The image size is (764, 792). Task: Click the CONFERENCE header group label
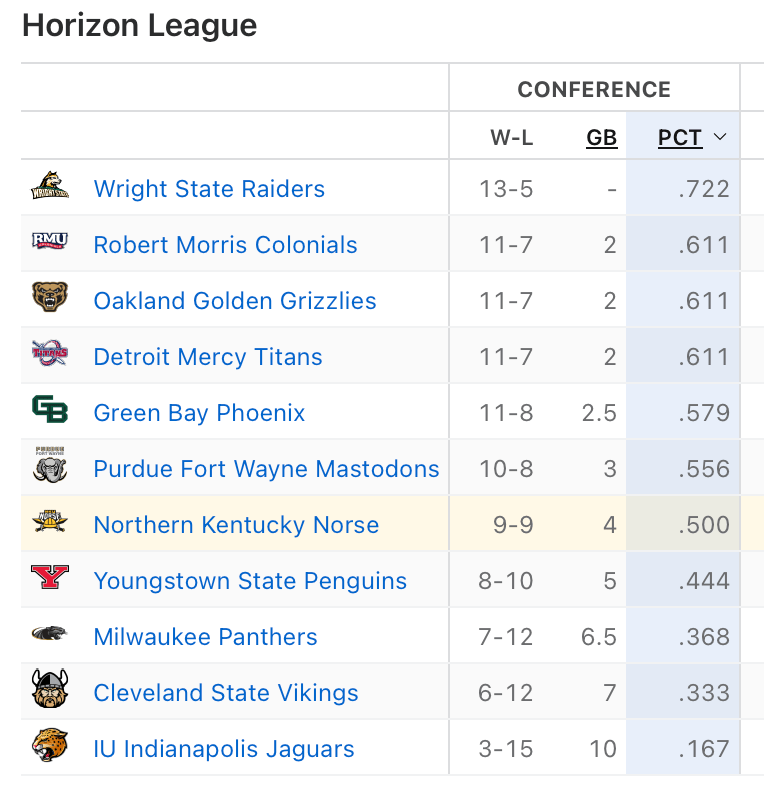pyautogui.click(x=594, y=90)
